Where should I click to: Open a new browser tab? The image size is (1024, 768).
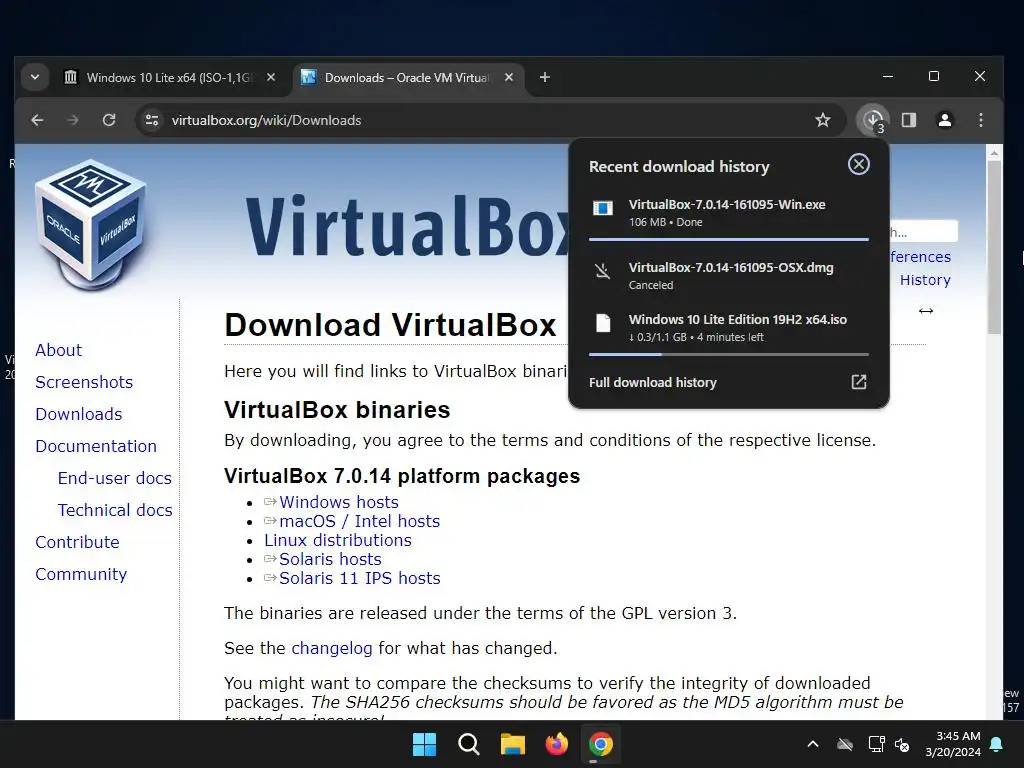coord(545,77)
